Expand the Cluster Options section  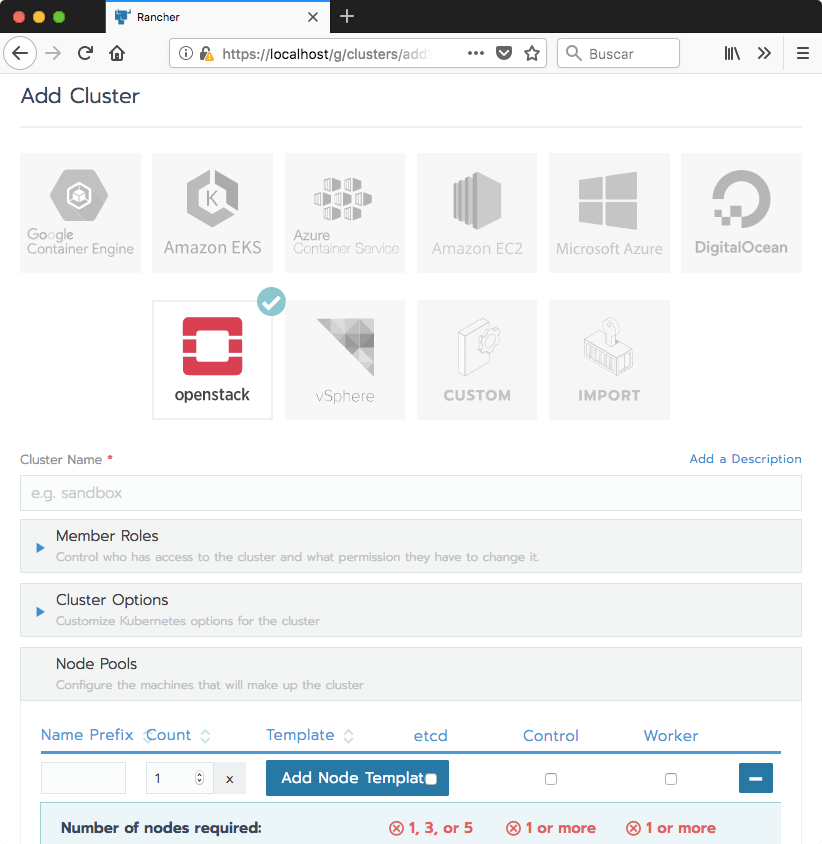tap(40, 611)
